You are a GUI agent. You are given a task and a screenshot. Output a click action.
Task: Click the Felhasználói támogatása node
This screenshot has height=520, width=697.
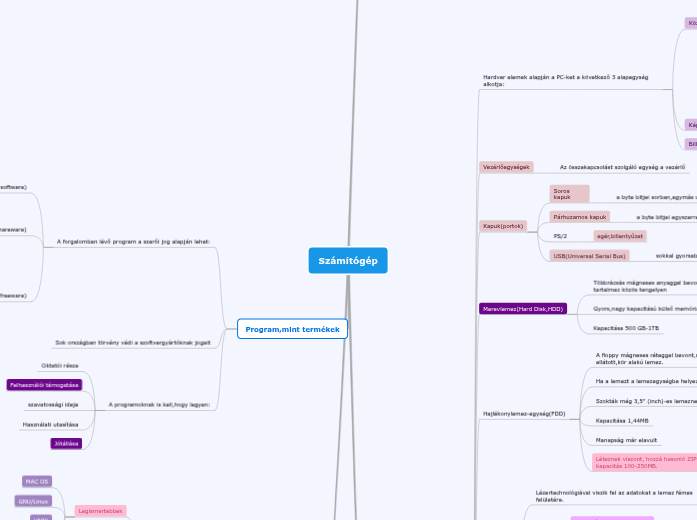click(x=44, y=385)
